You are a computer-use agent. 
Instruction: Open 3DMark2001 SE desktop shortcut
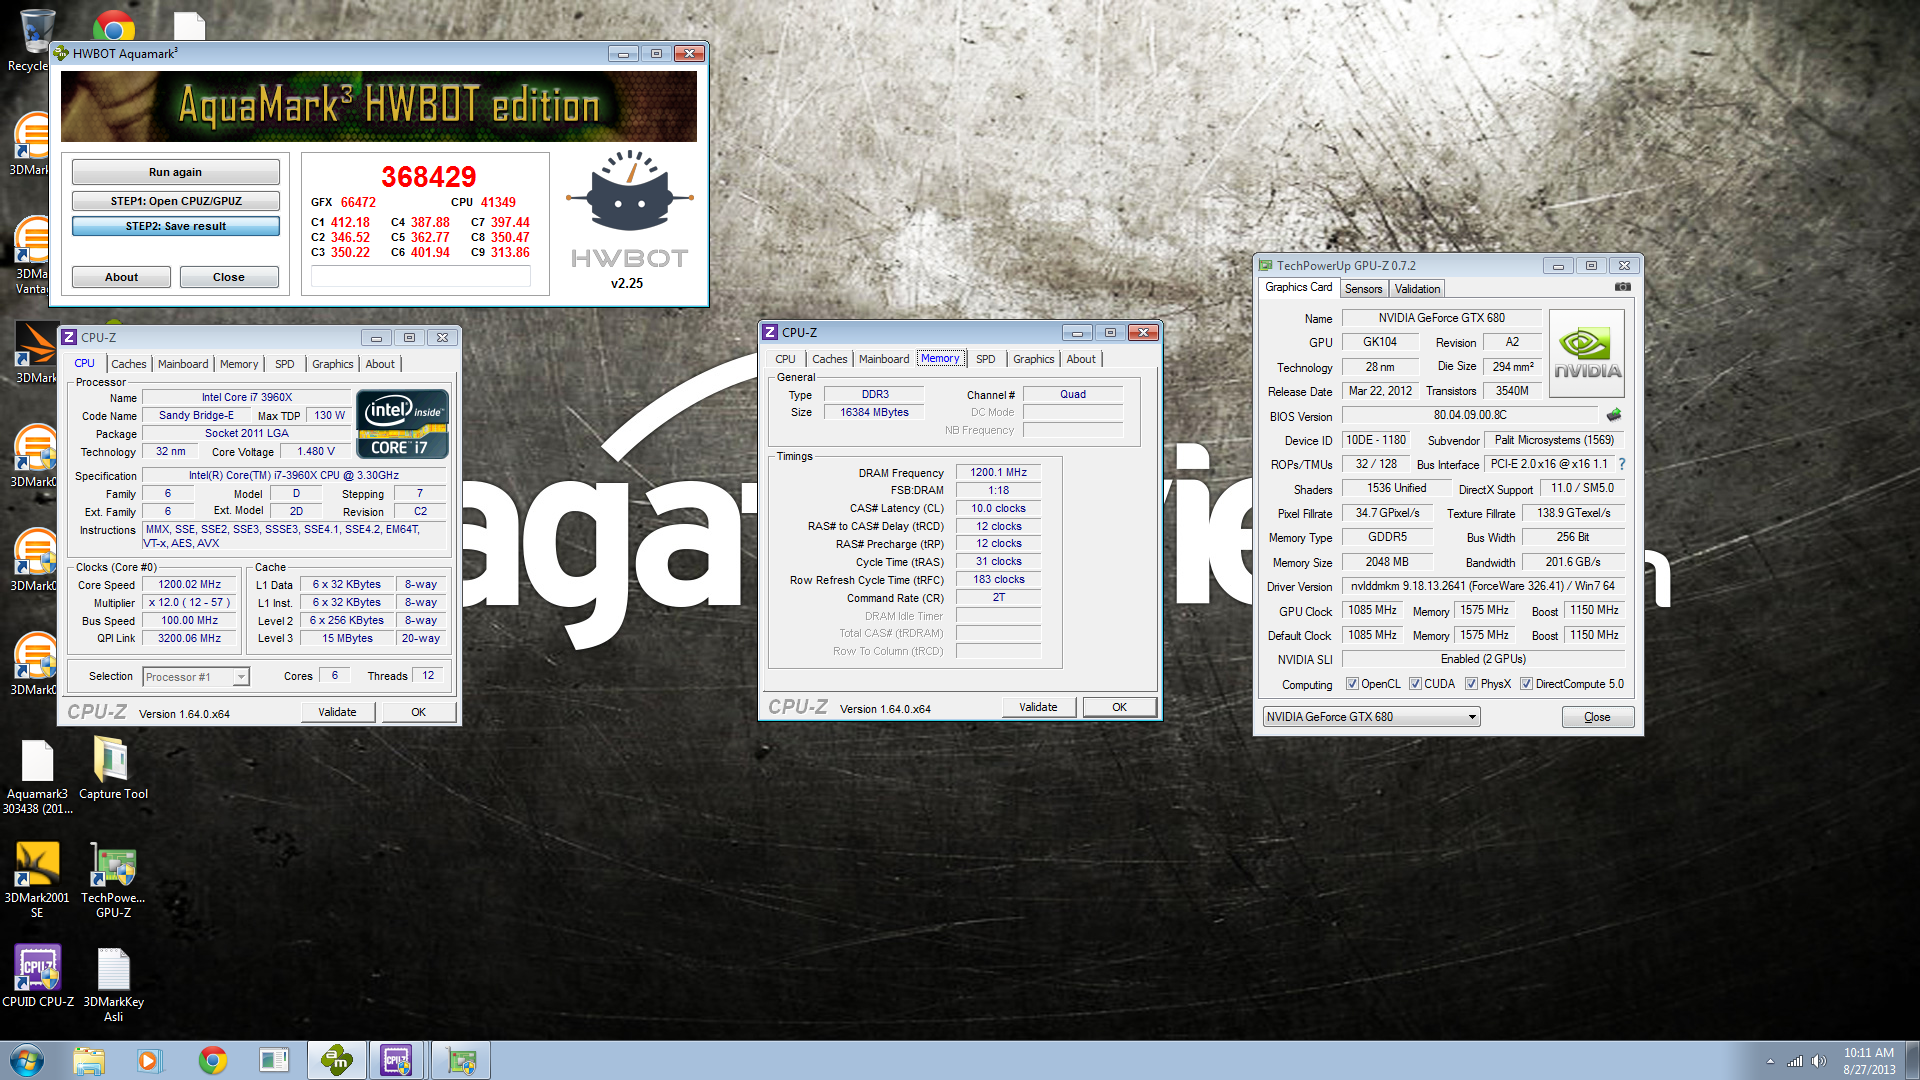[x=37, y=879]
